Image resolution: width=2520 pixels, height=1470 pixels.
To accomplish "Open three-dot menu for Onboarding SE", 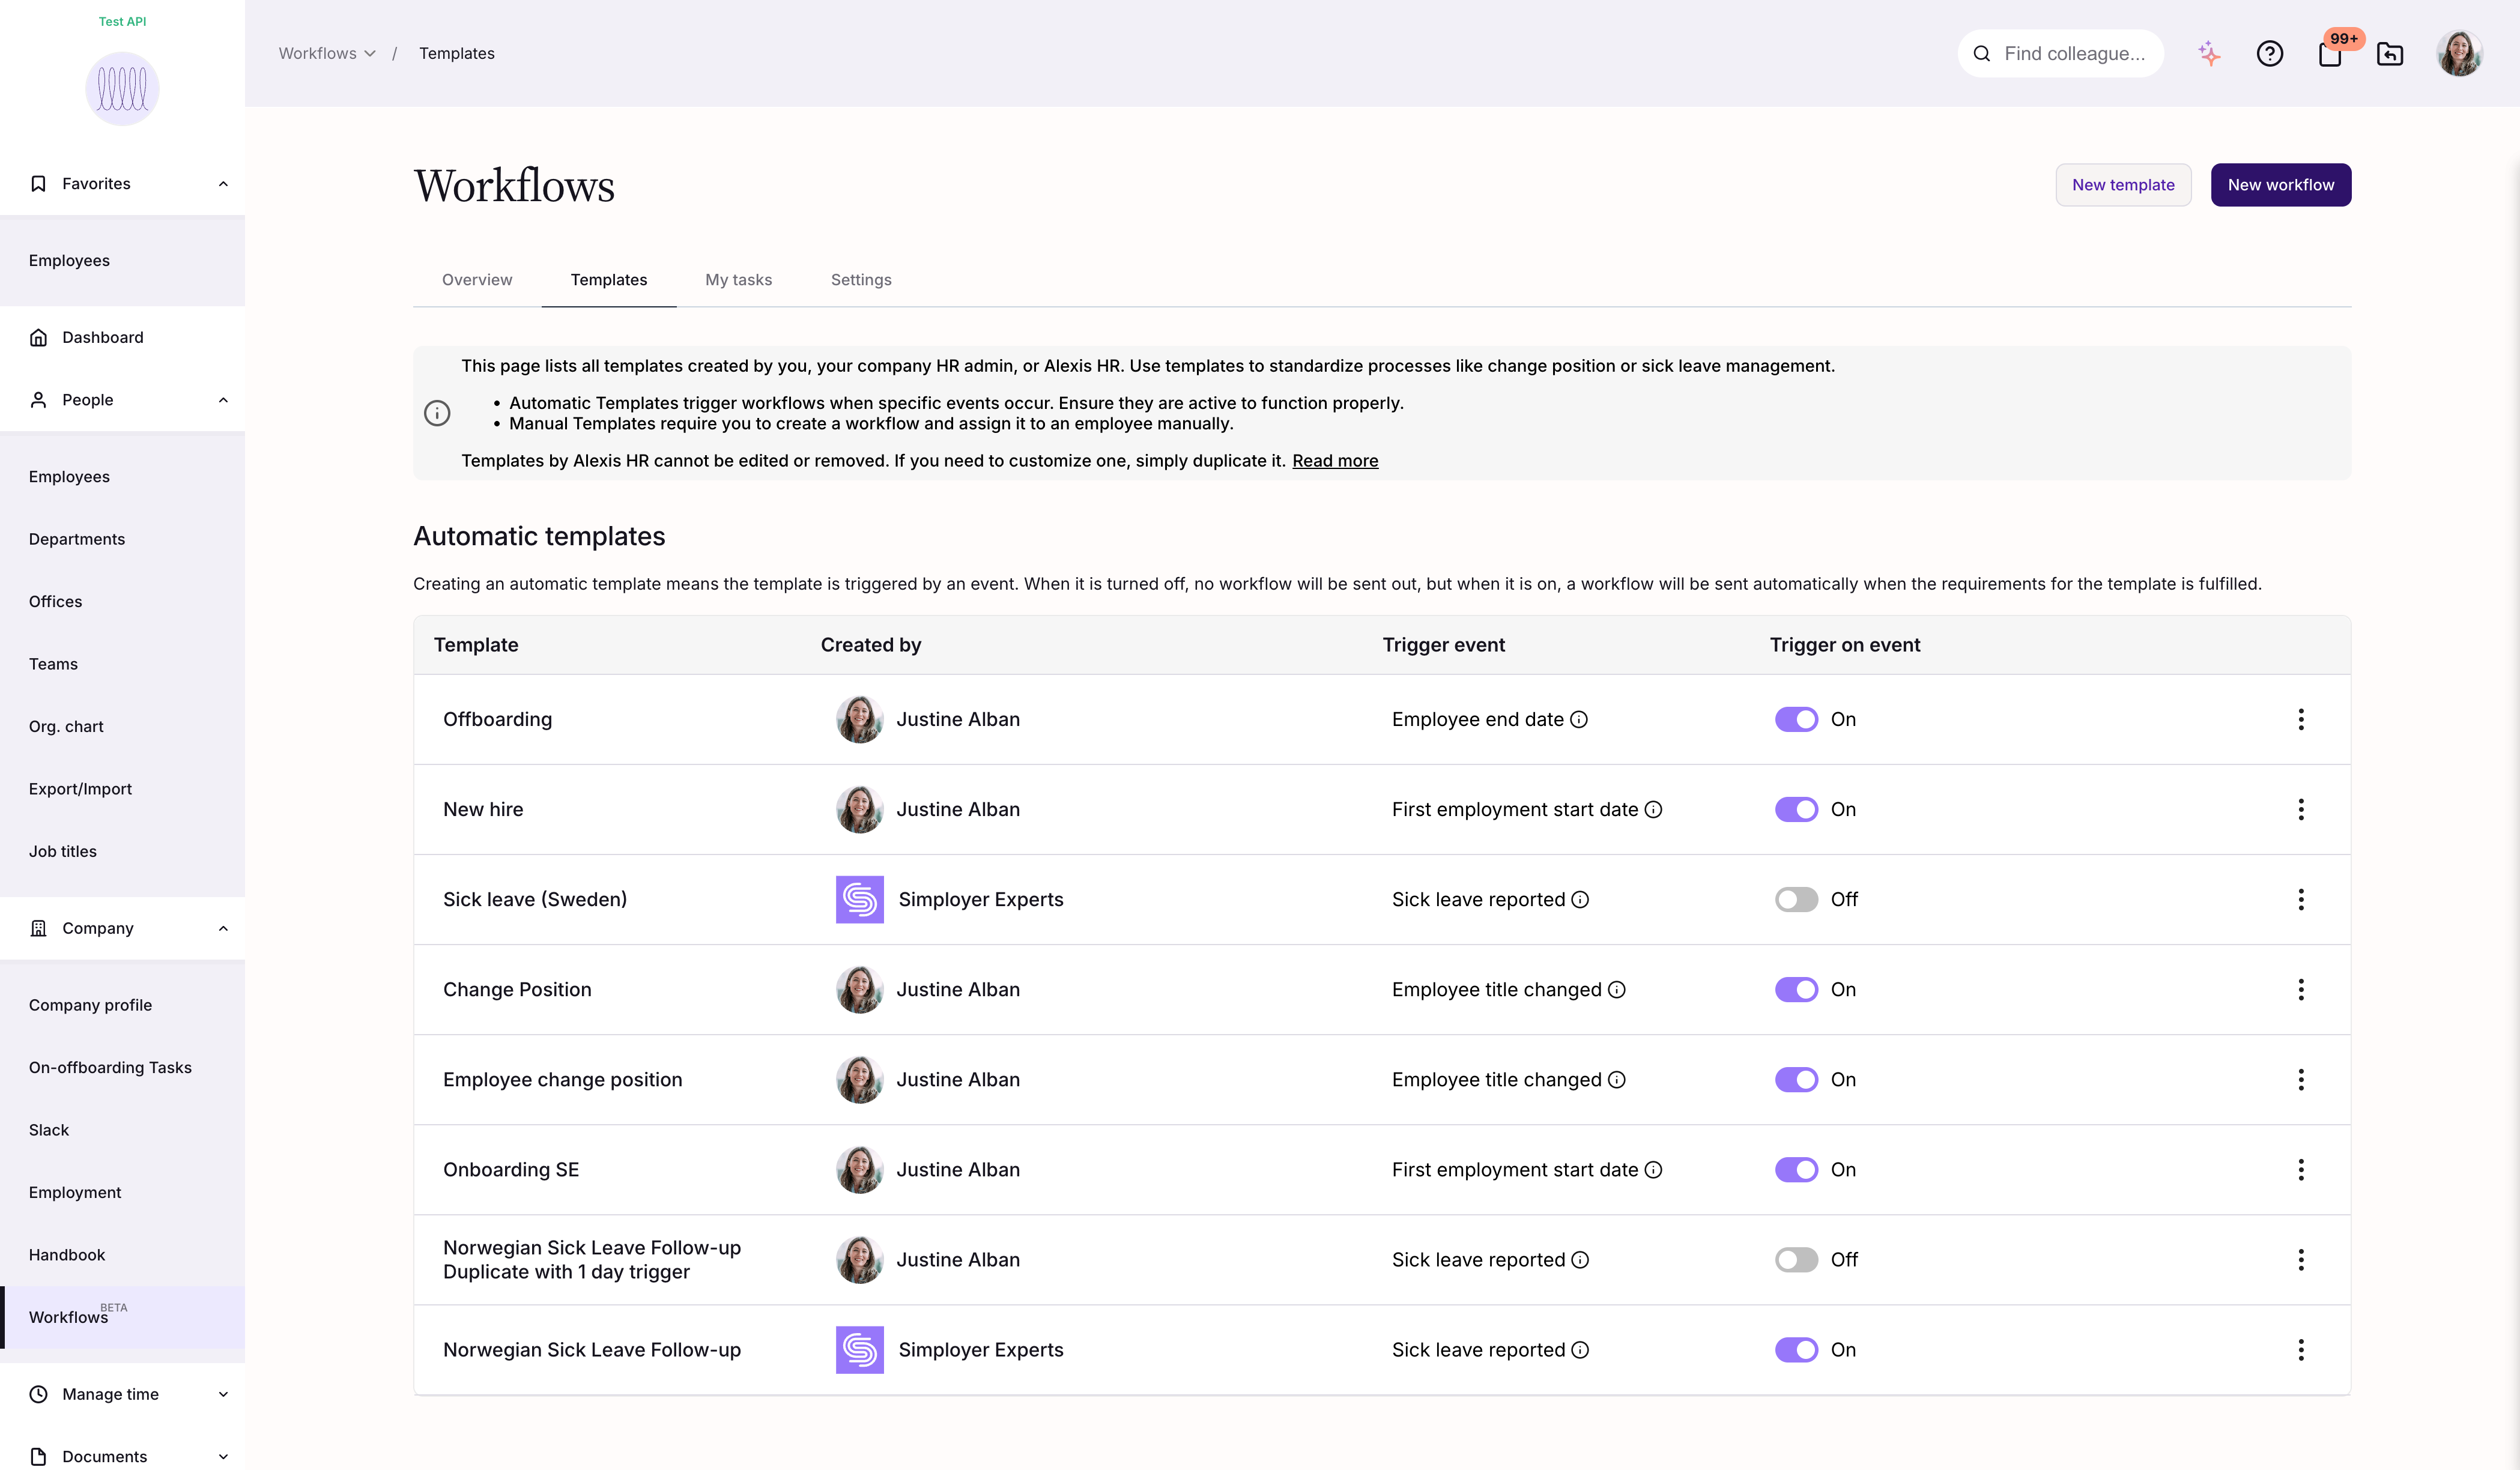I will click(2301, 1170).
